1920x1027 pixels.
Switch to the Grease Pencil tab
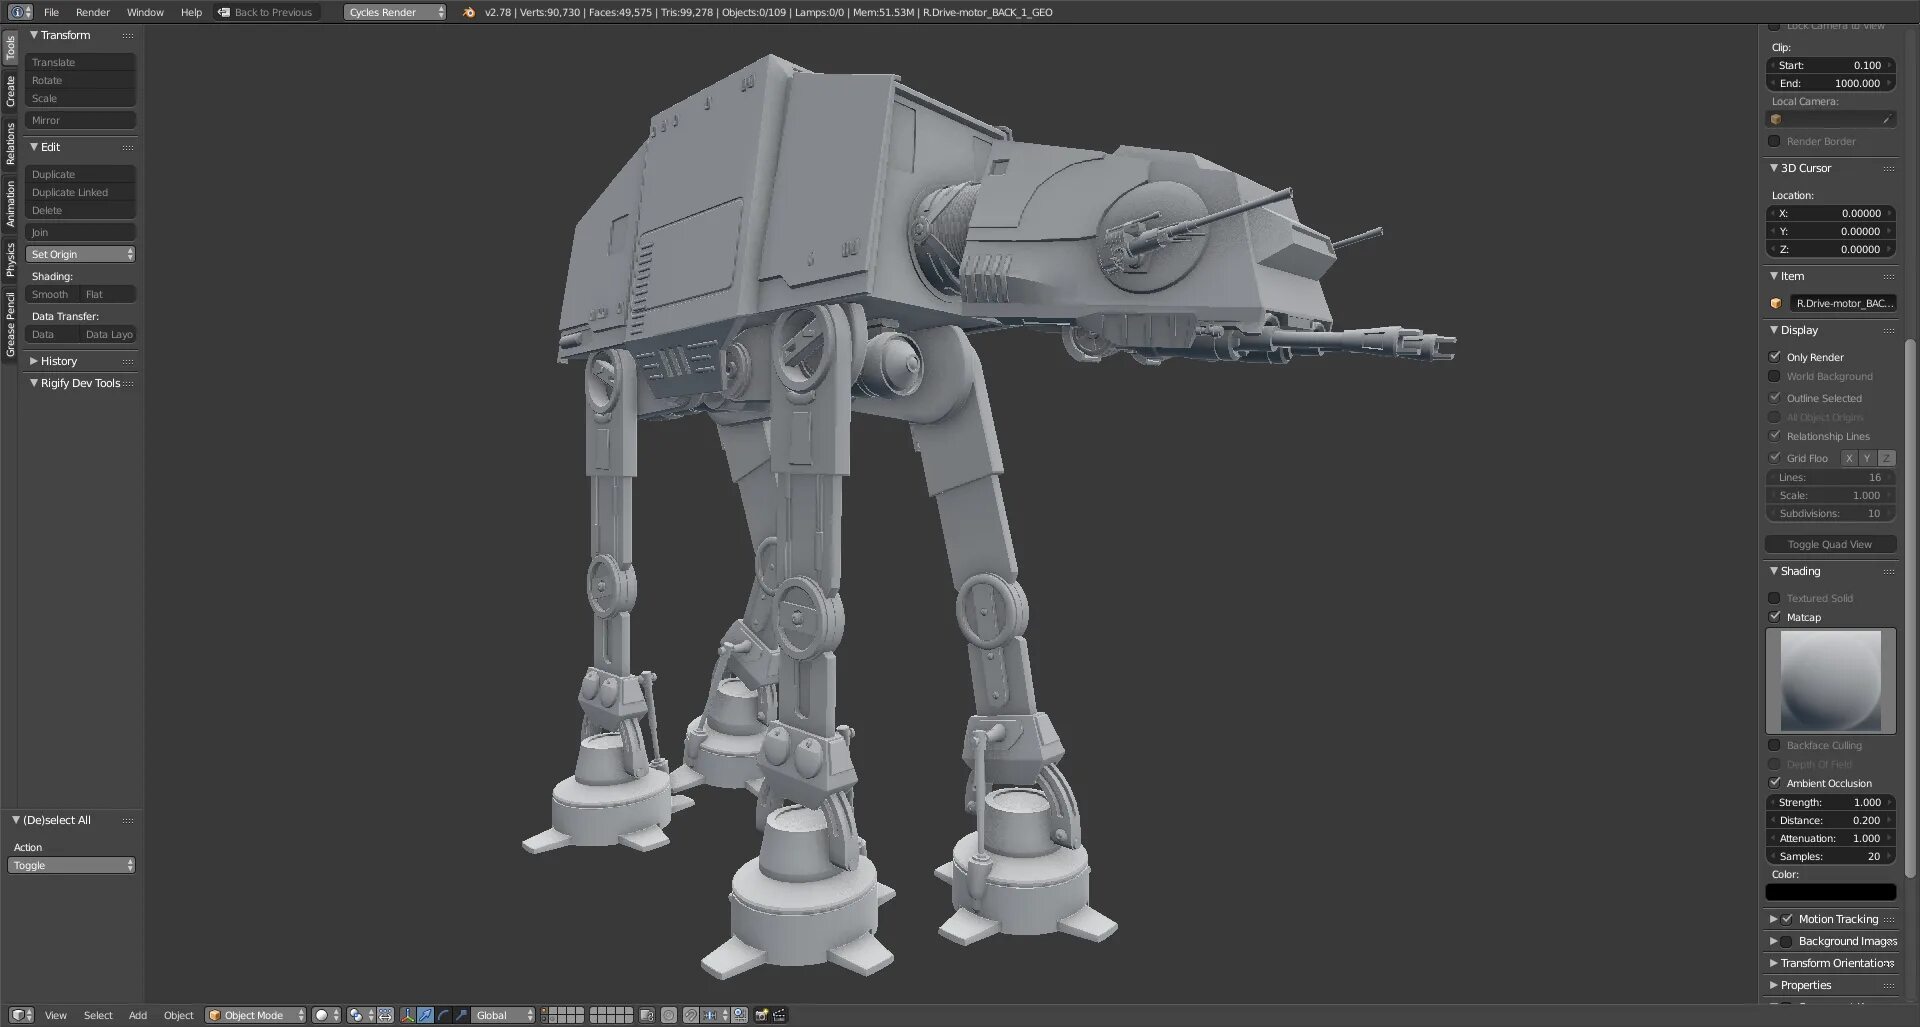pos(10,324)
